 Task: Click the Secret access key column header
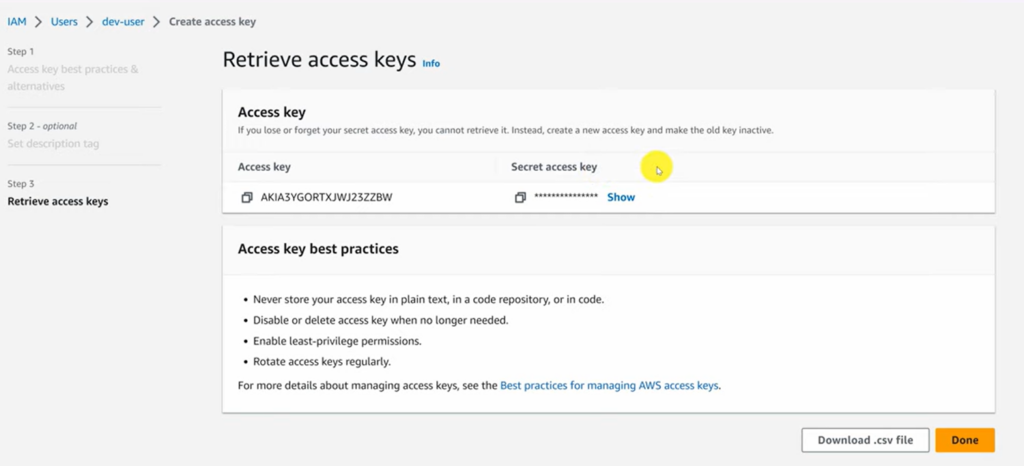[x=554, y=167]
